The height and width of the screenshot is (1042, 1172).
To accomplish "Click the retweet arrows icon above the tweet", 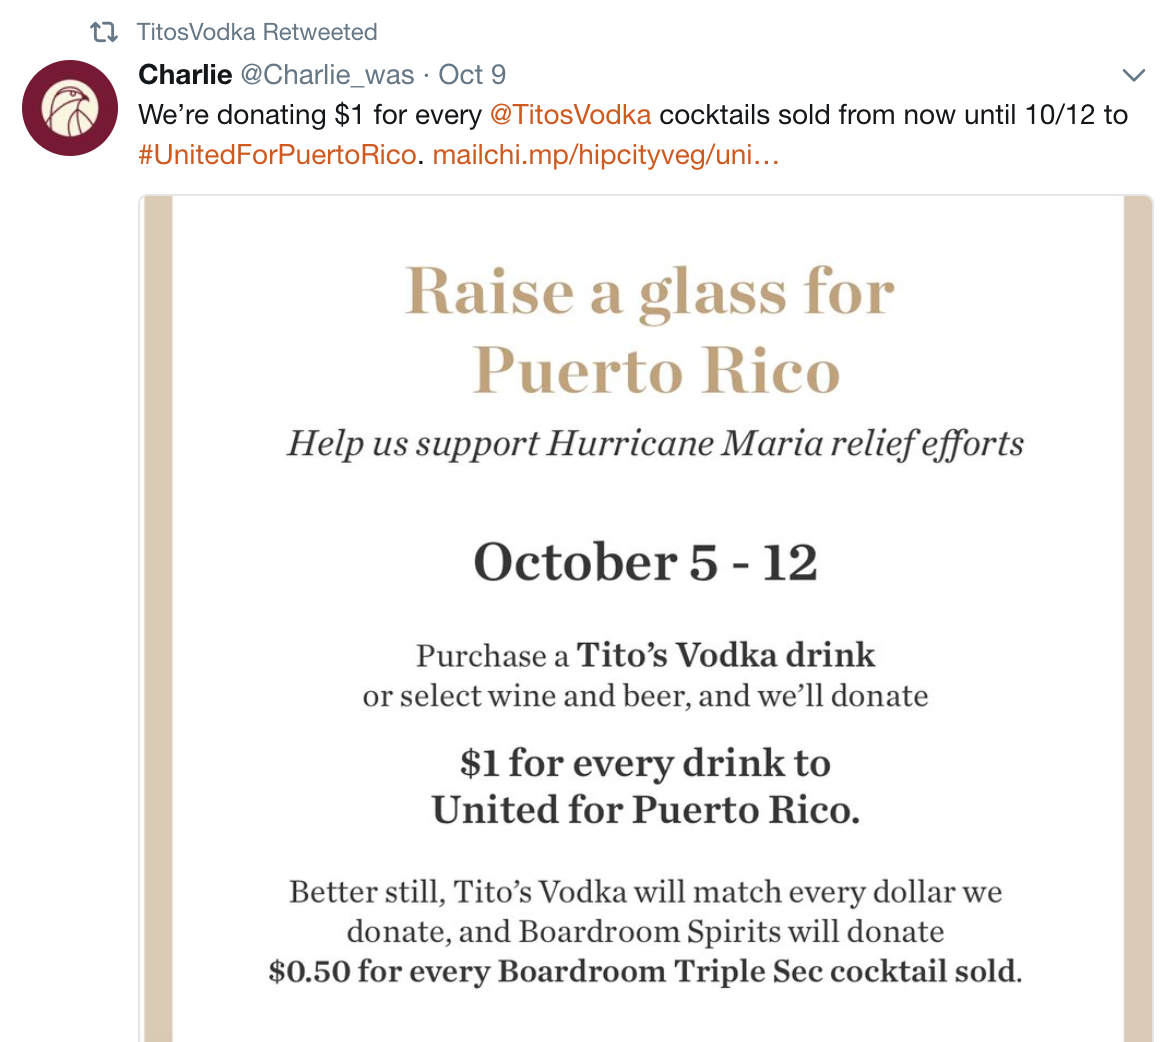I will click(x=104, y=32).
